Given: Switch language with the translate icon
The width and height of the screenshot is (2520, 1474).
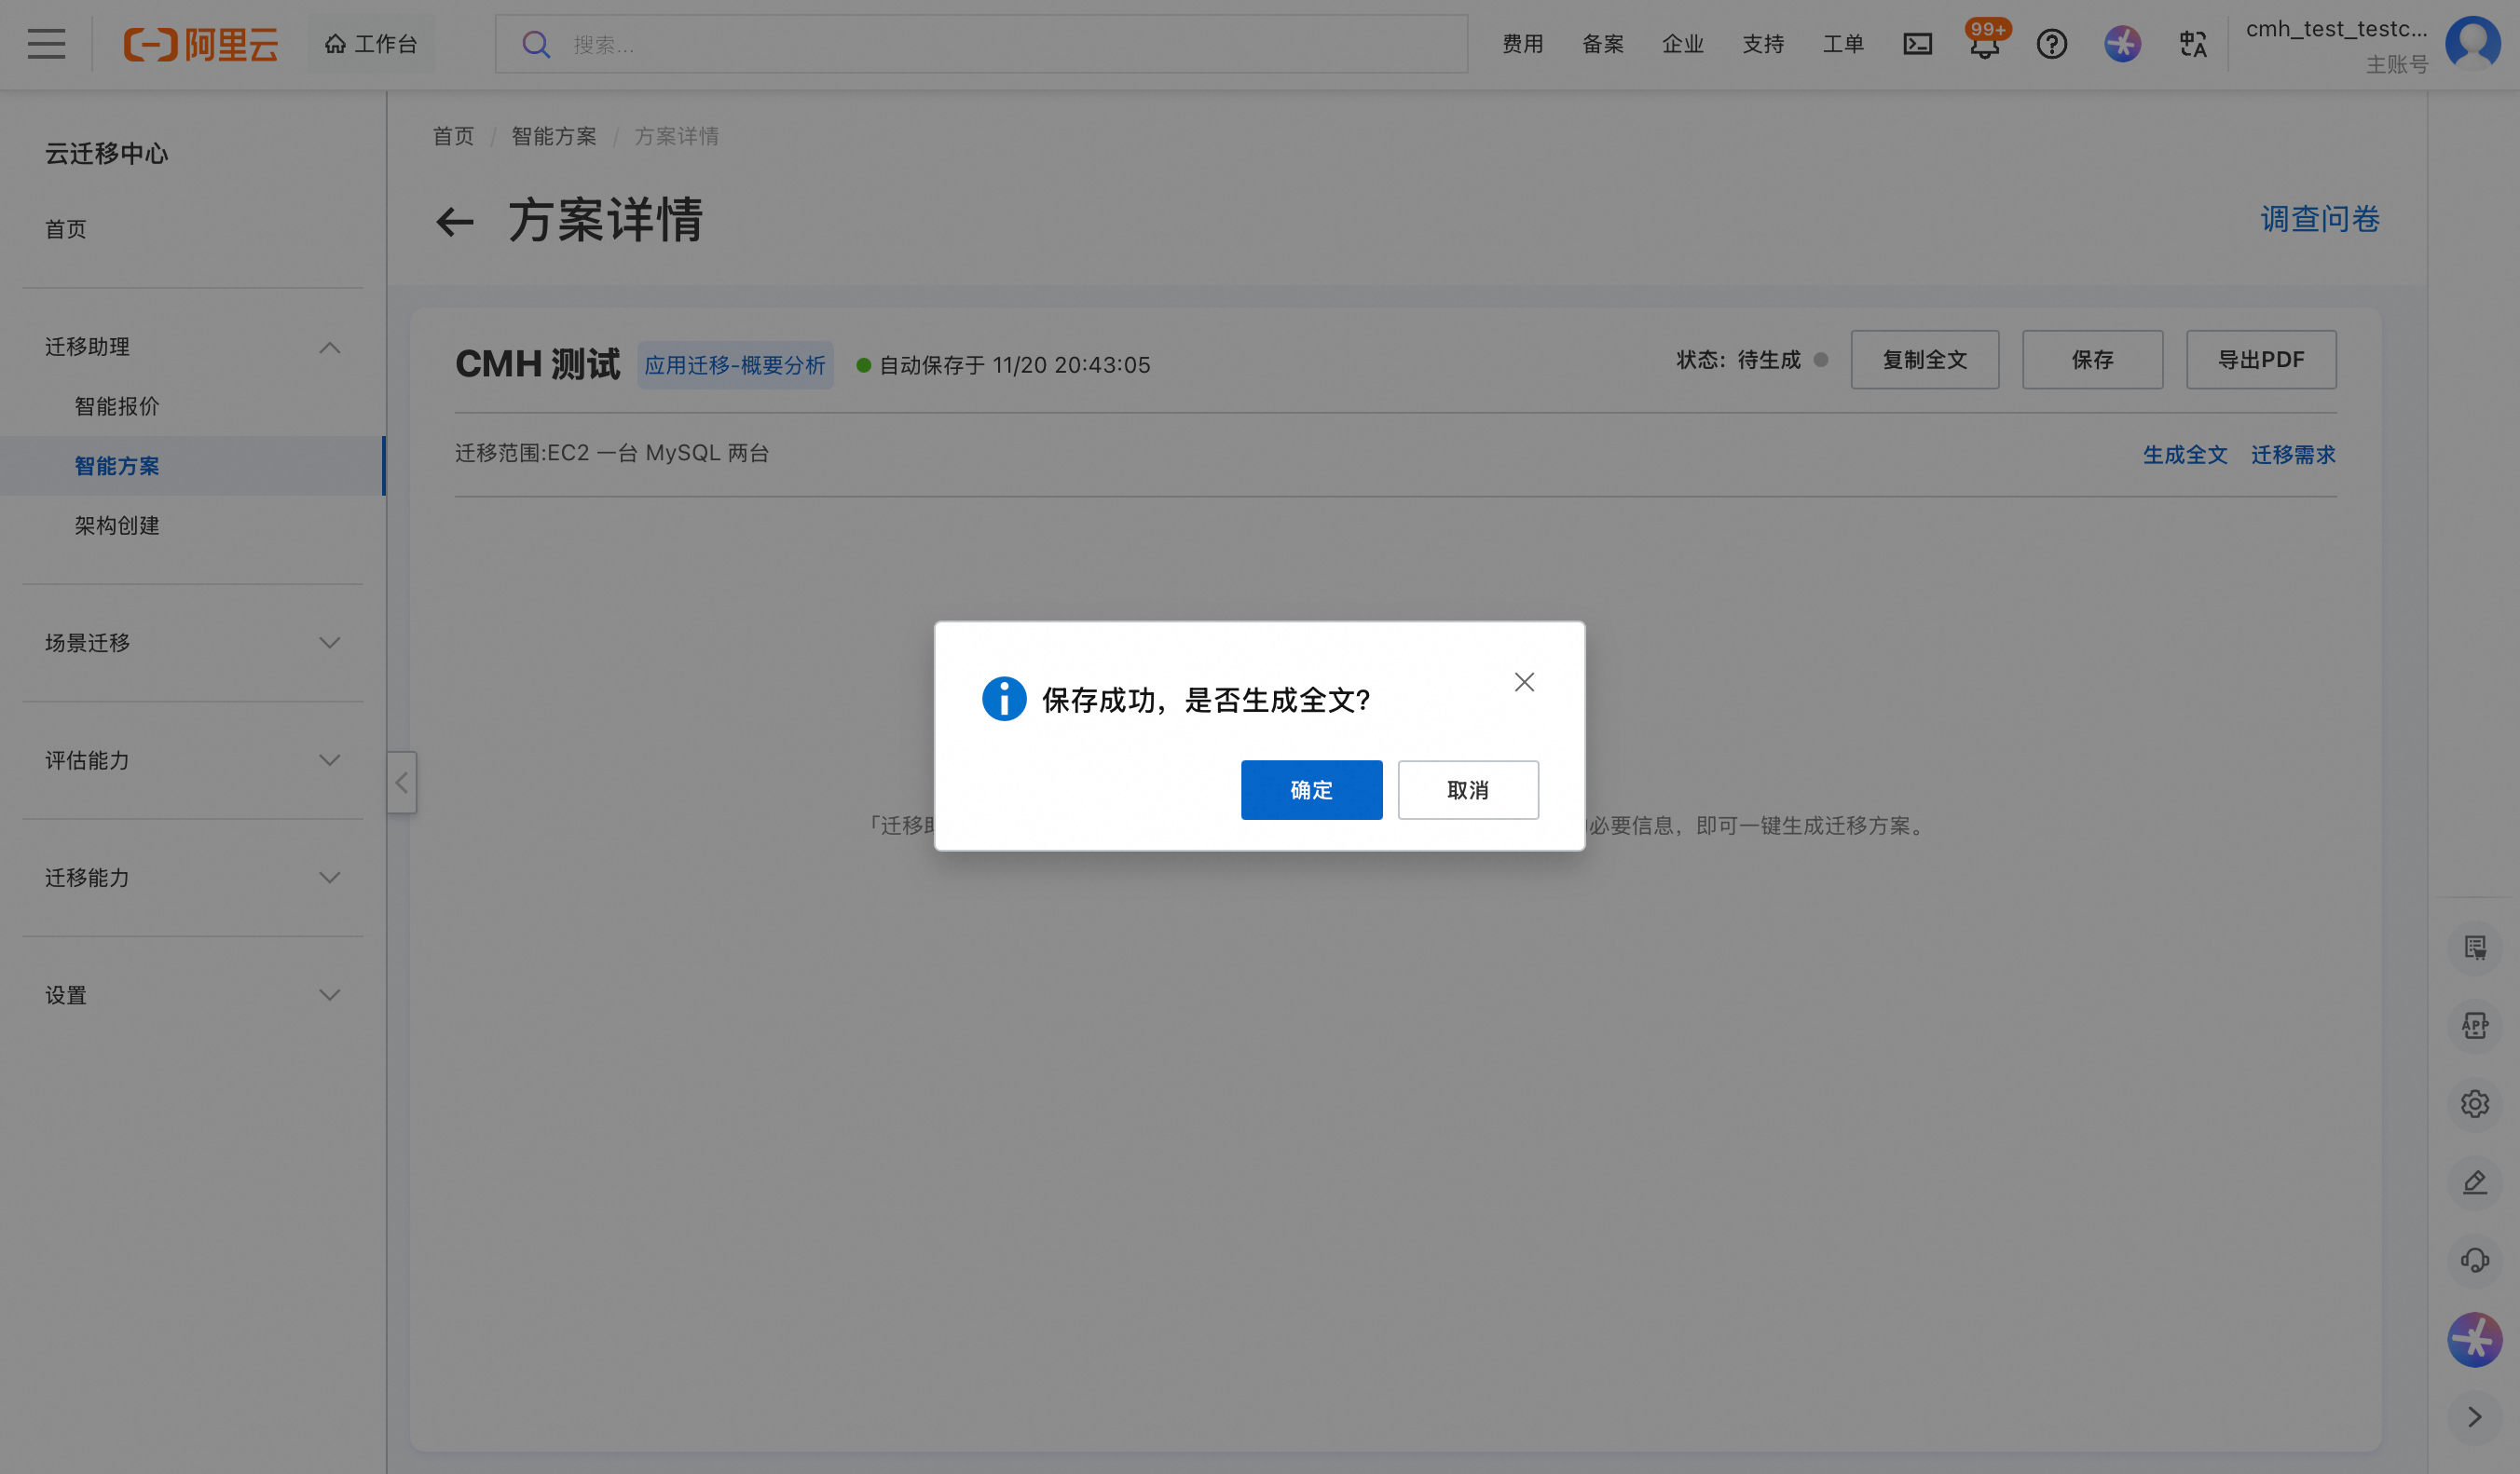Looking at the screenshot, I should coord(2192,44).
